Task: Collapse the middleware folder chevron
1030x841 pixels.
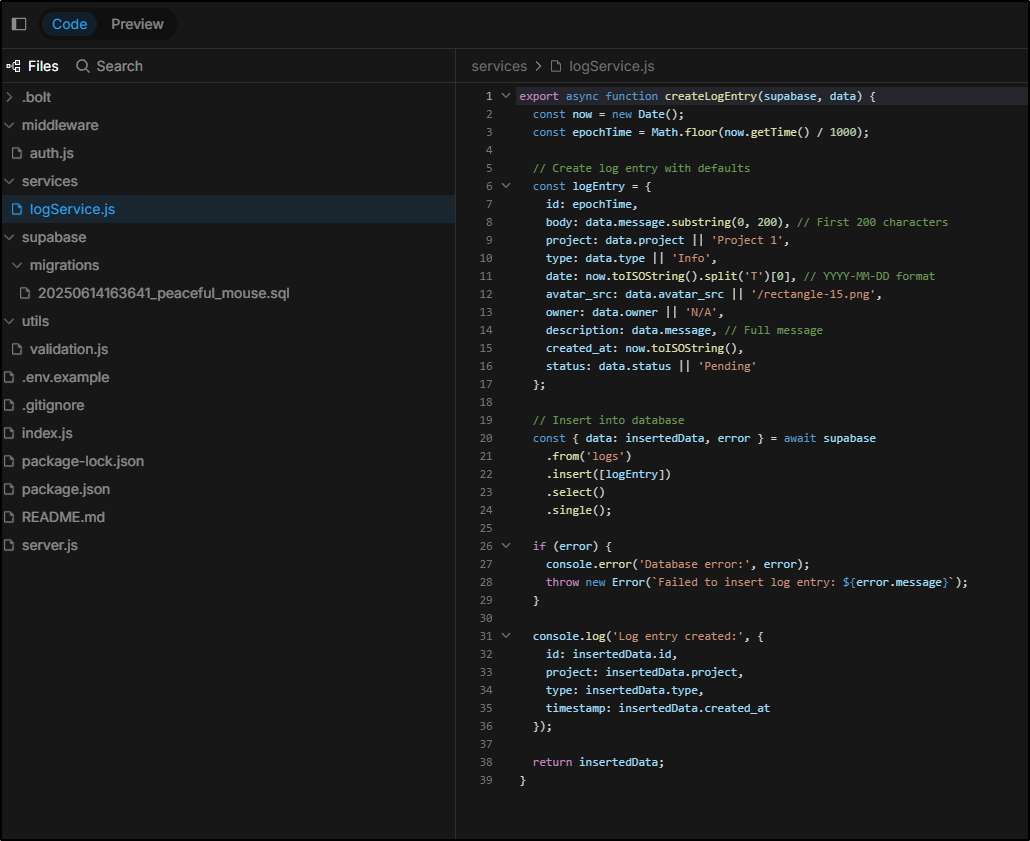Action: [x=9, y=125]
